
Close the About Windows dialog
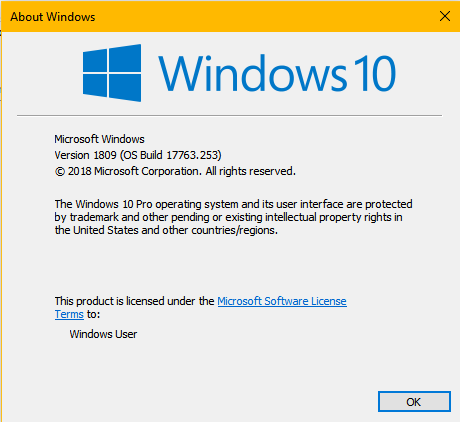pyautogui.click(x=445, y=16)
